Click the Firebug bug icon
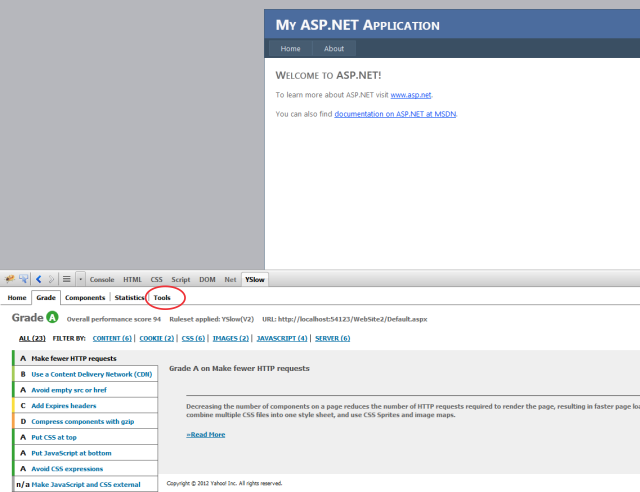Image resolution: width=640 pixels, height=492 pixels. pos(10,279)
